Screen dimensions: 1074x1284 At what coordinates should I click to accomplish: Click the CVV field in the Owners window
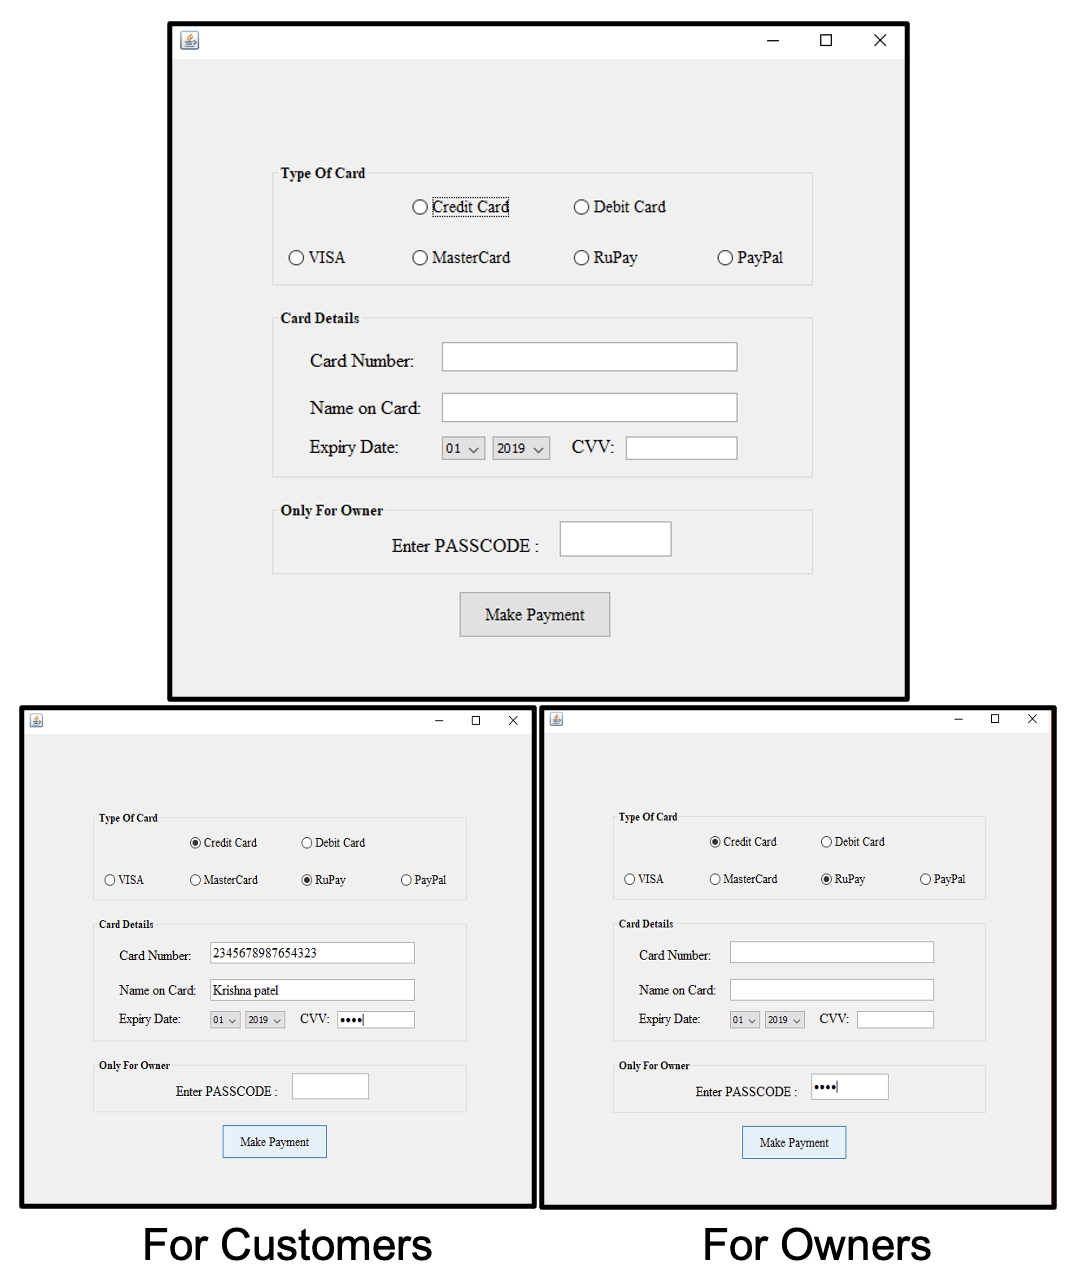895,1019
